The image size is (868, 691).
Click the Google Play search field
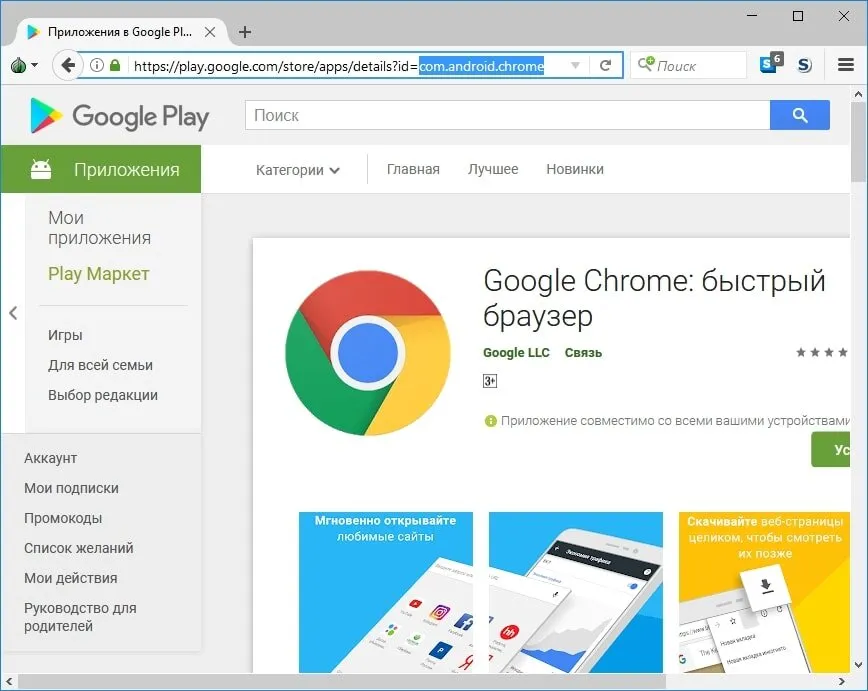coord(508,115)
